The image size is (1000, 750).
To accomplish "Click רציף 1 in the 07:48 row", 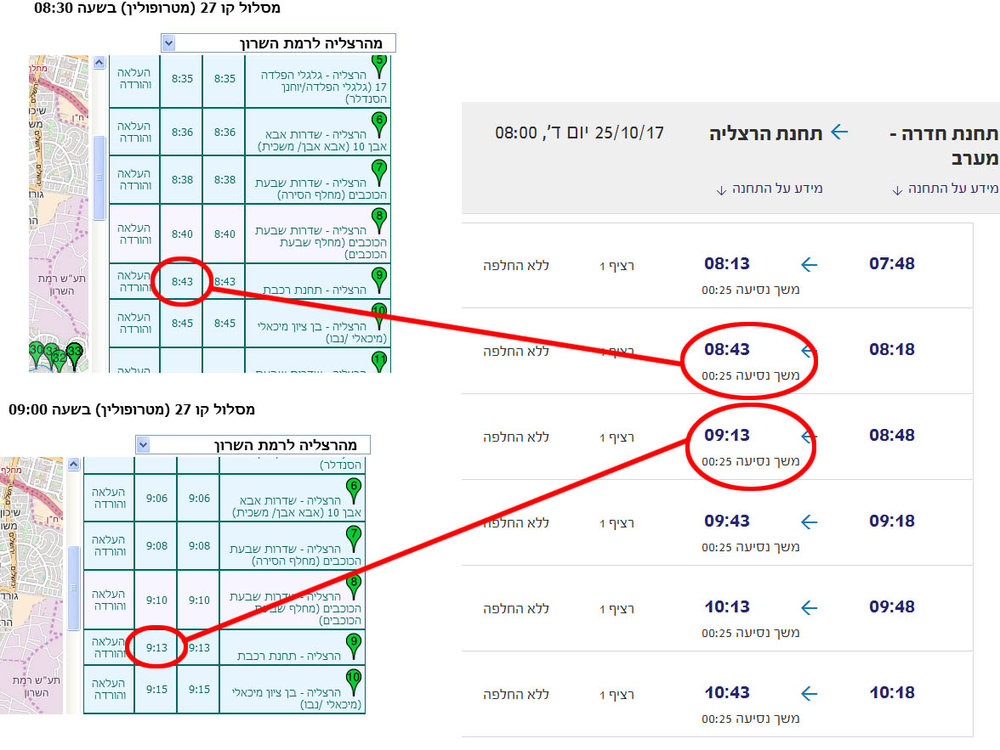I will point(617,266).
